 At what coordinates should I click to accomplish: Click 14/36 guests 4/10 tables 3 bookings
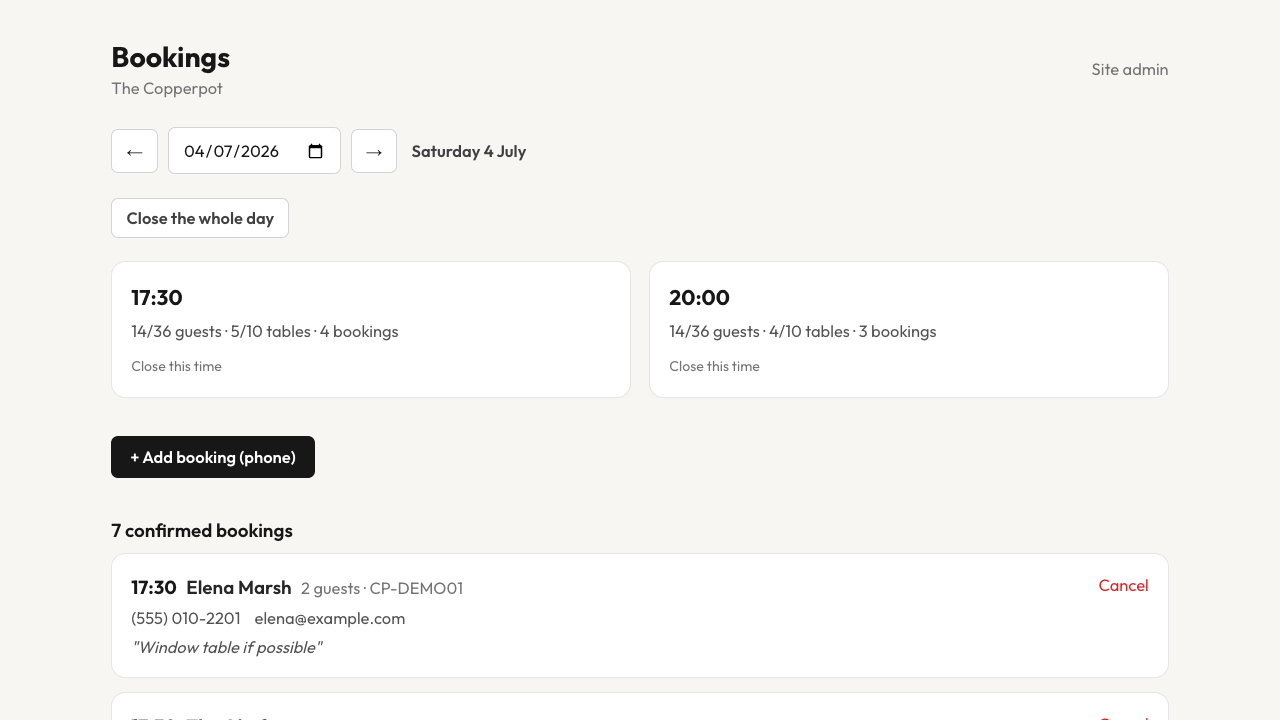pos(803,331)
